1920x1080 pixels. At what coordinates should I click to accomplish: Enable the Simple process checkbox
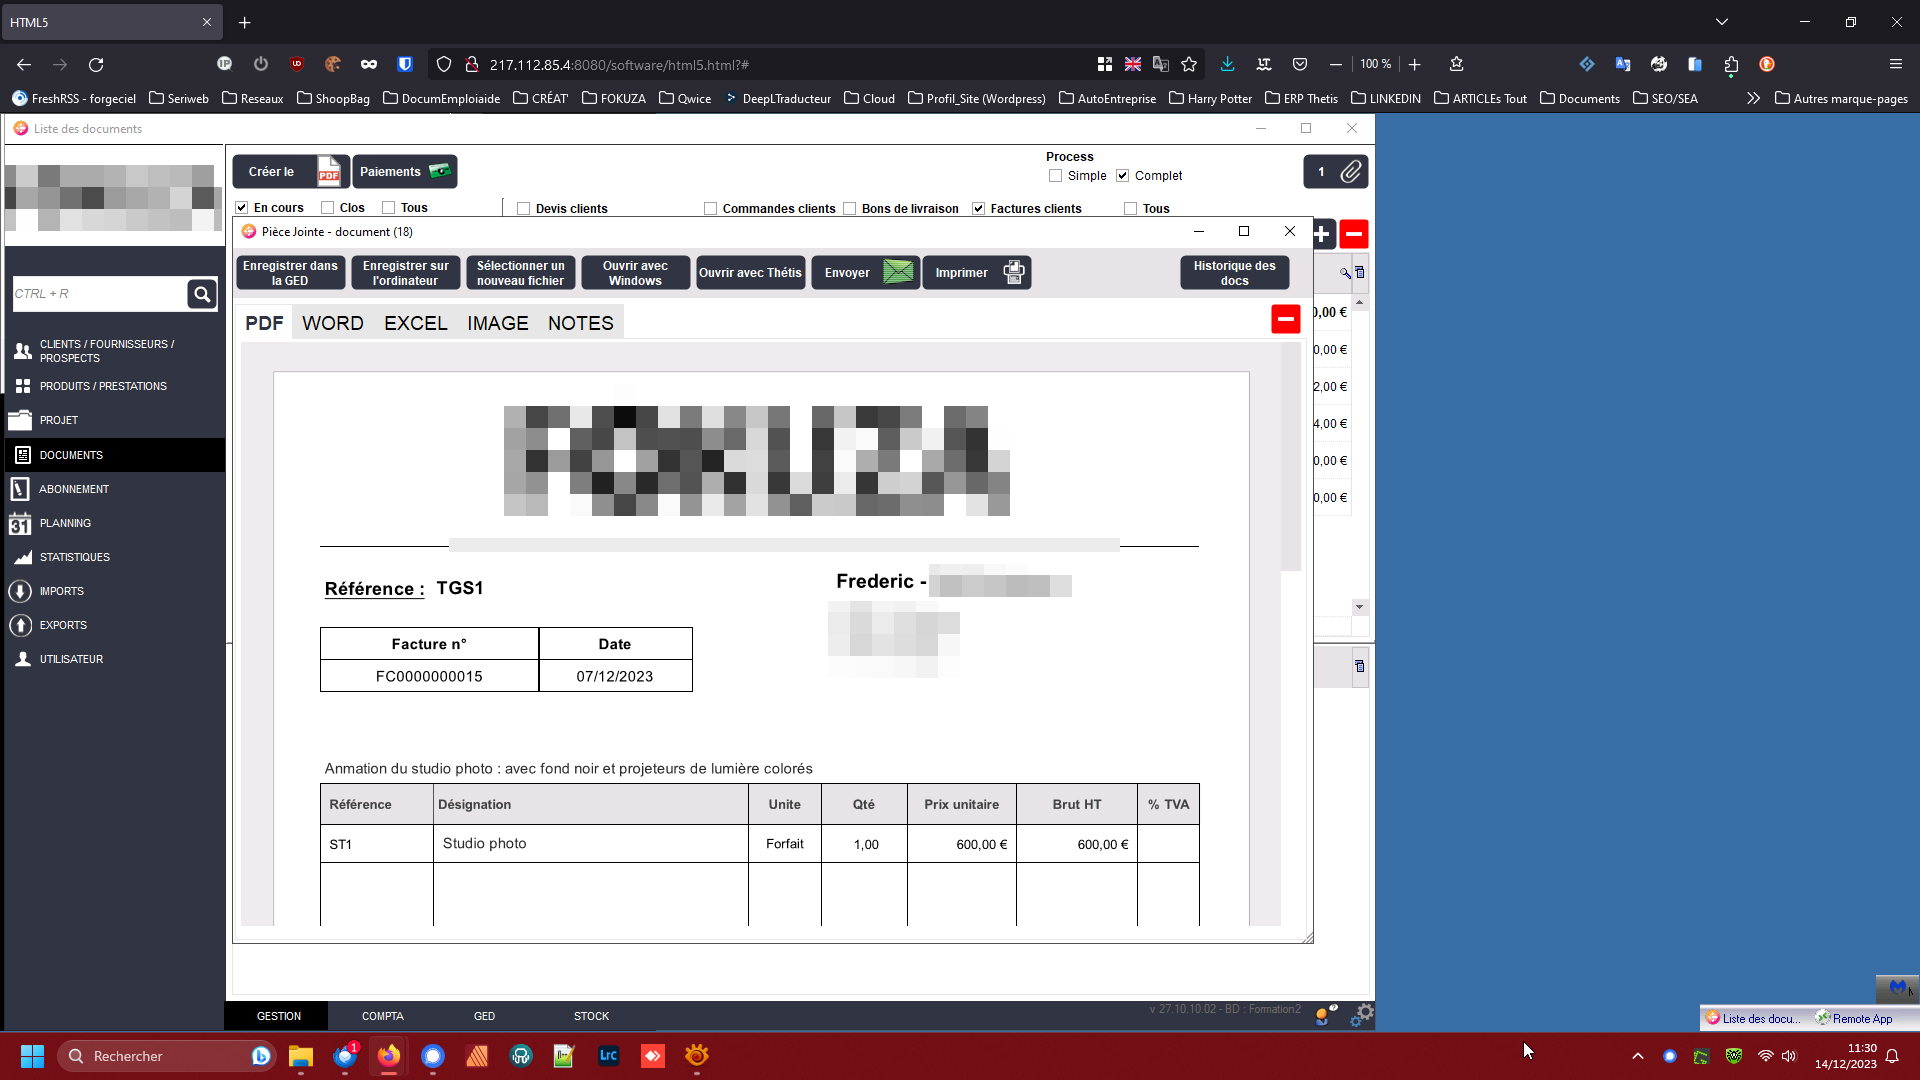coord(1055,176)
